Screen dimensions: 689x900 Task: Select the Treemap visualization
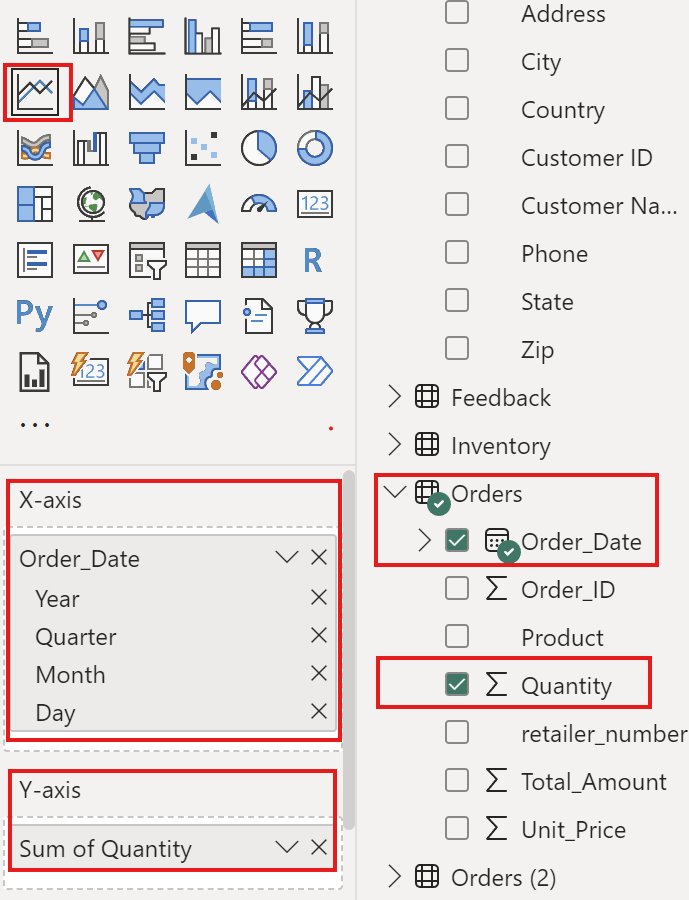(35, 204)
